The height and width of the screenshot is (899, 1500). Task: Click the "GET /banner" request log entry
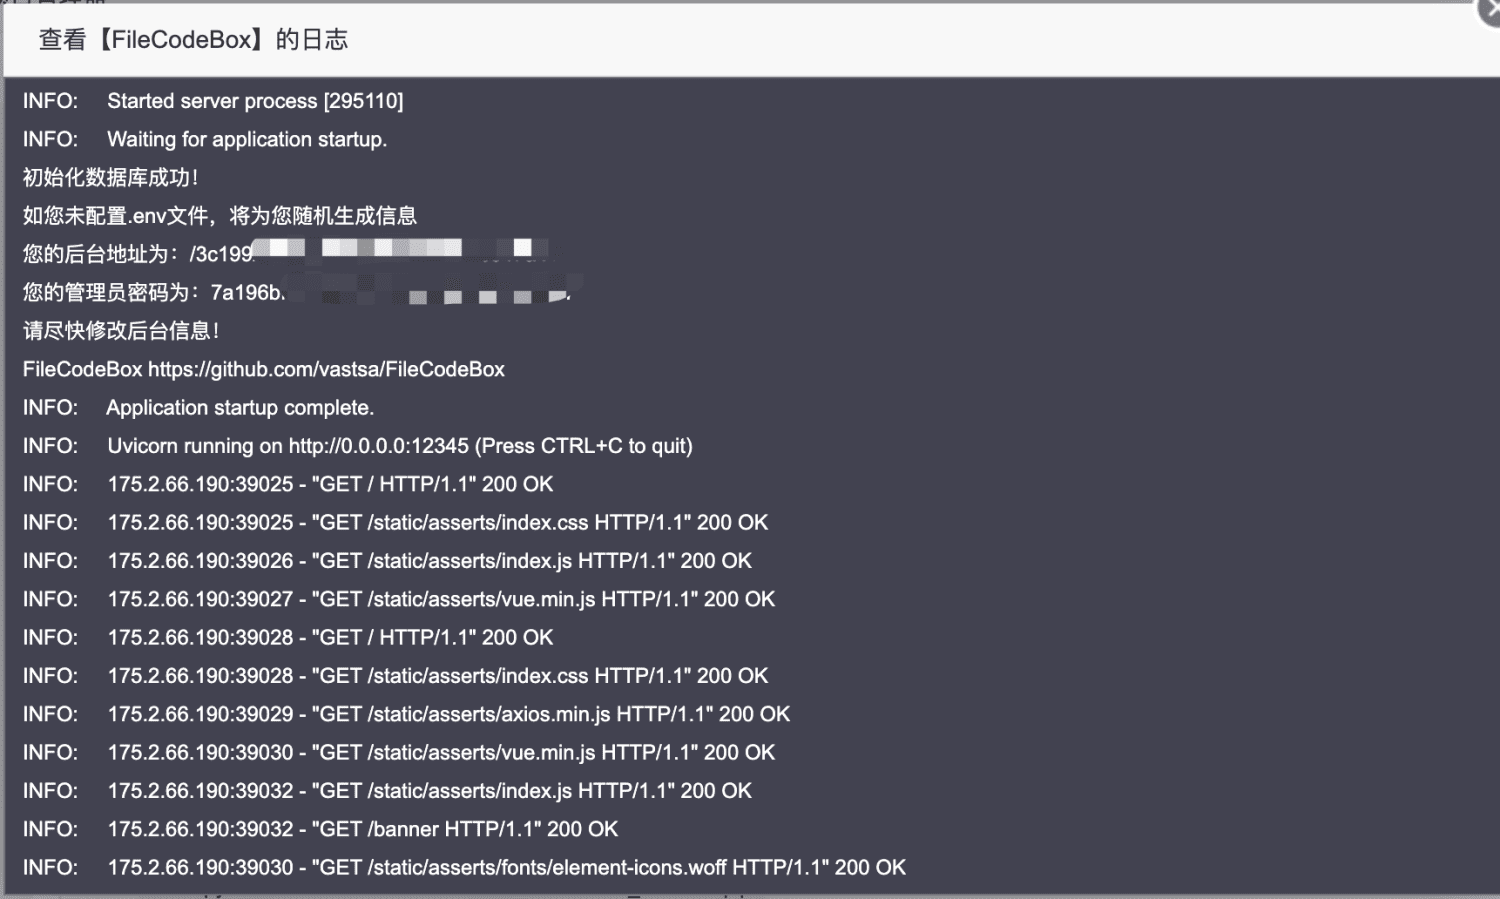(363, 830)
